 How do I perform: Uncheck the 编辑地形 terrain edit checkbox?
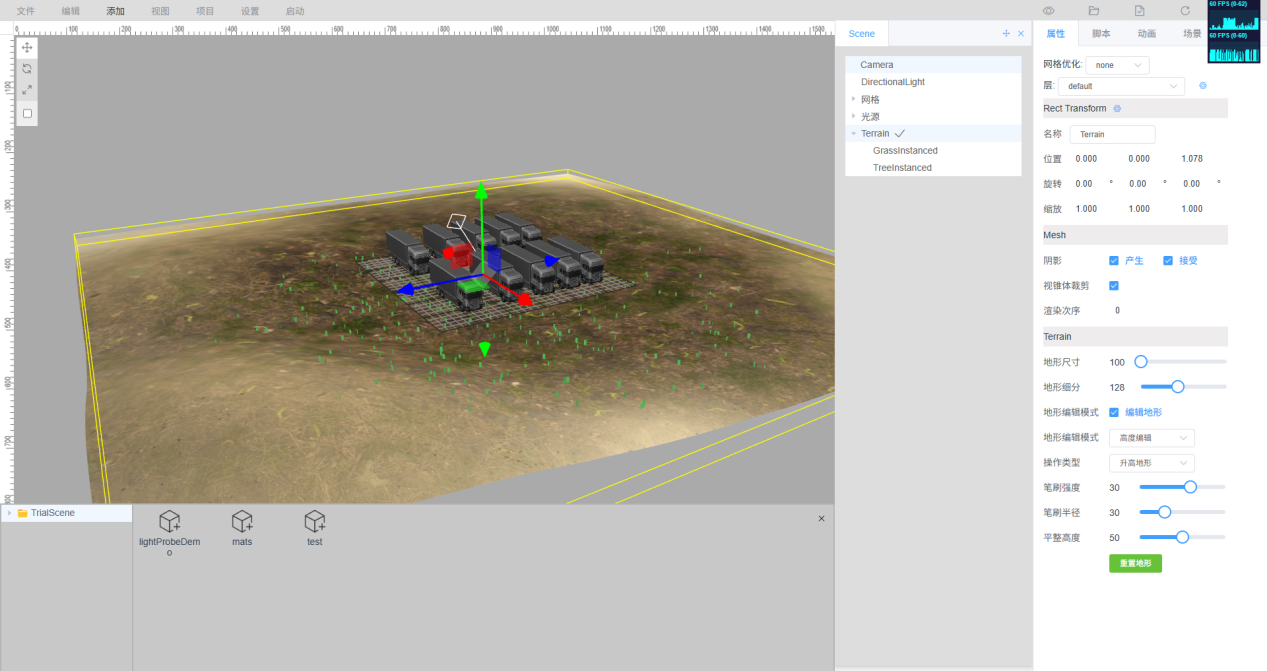click(x=1114, y=412)
